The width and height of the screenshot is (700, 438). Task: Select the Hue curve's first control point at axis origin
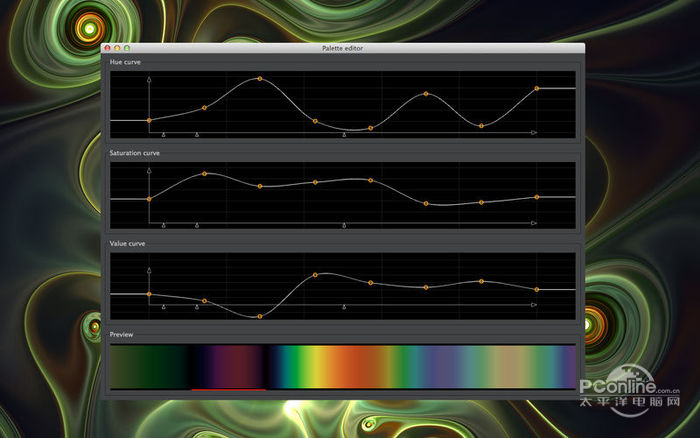click(x=149, y=121)
